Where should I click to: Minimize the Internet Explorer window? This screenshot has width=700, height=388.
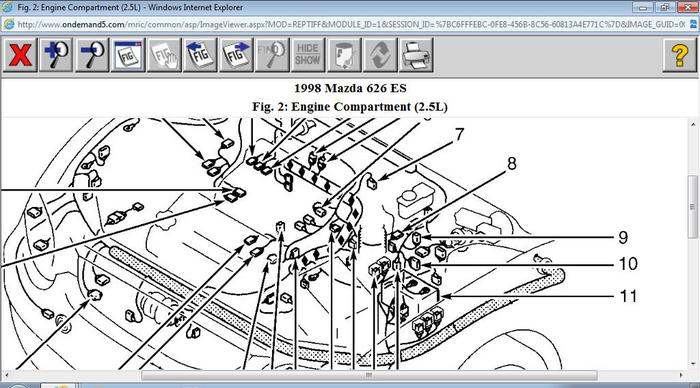(643, 7)
